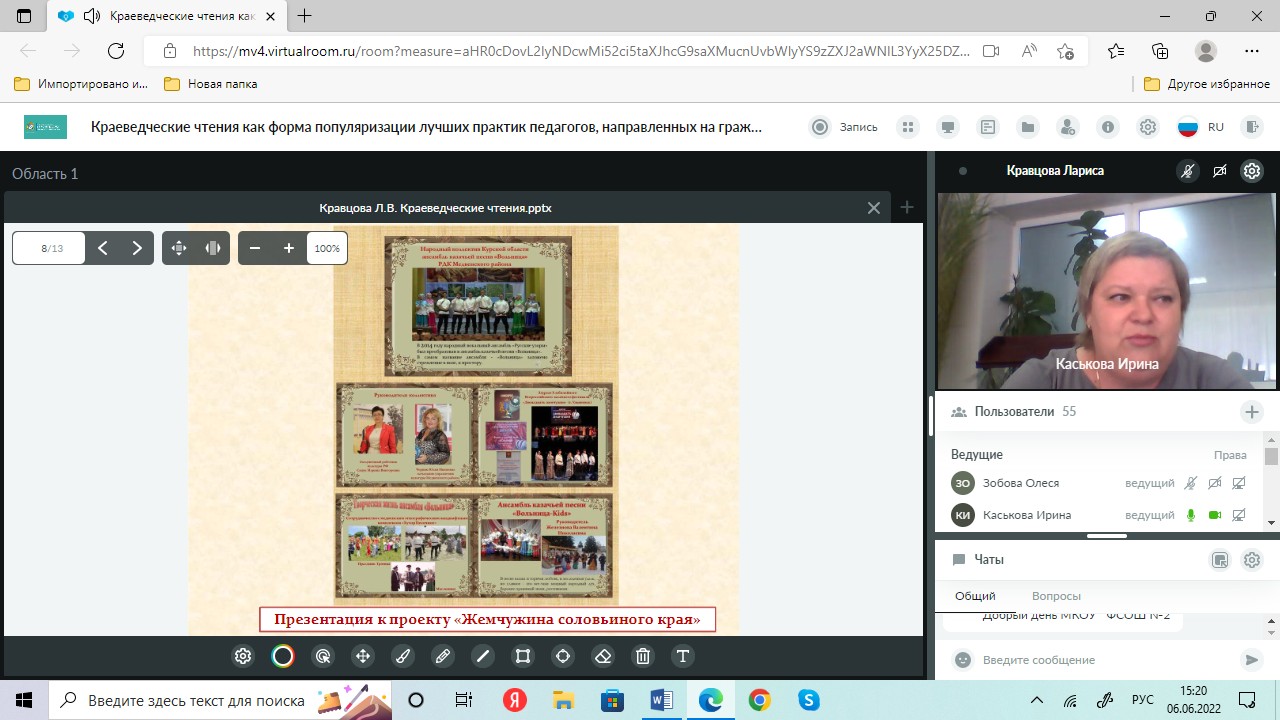The image size is (1280, 720).
Task: Click the Windows search box
Action: tap(220, 700)
